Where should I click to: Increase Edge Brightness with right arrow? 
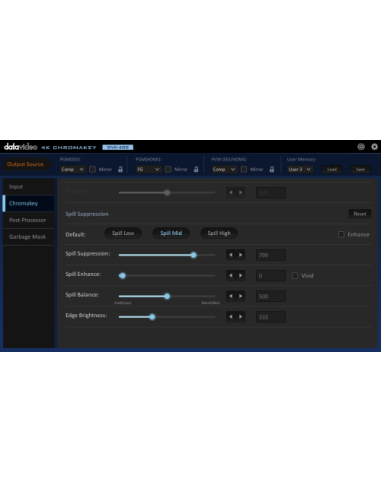tap(240, 317)
